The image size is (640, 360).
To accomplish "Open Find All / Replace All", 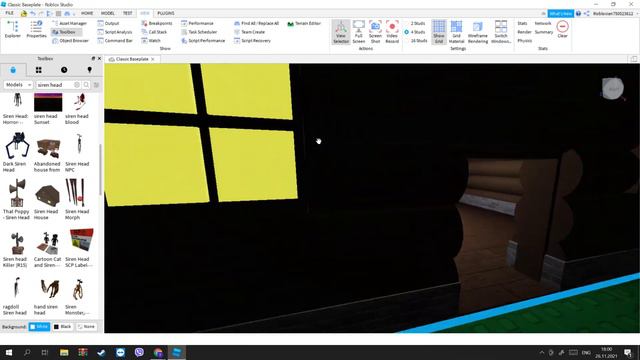I will point(256,23).
